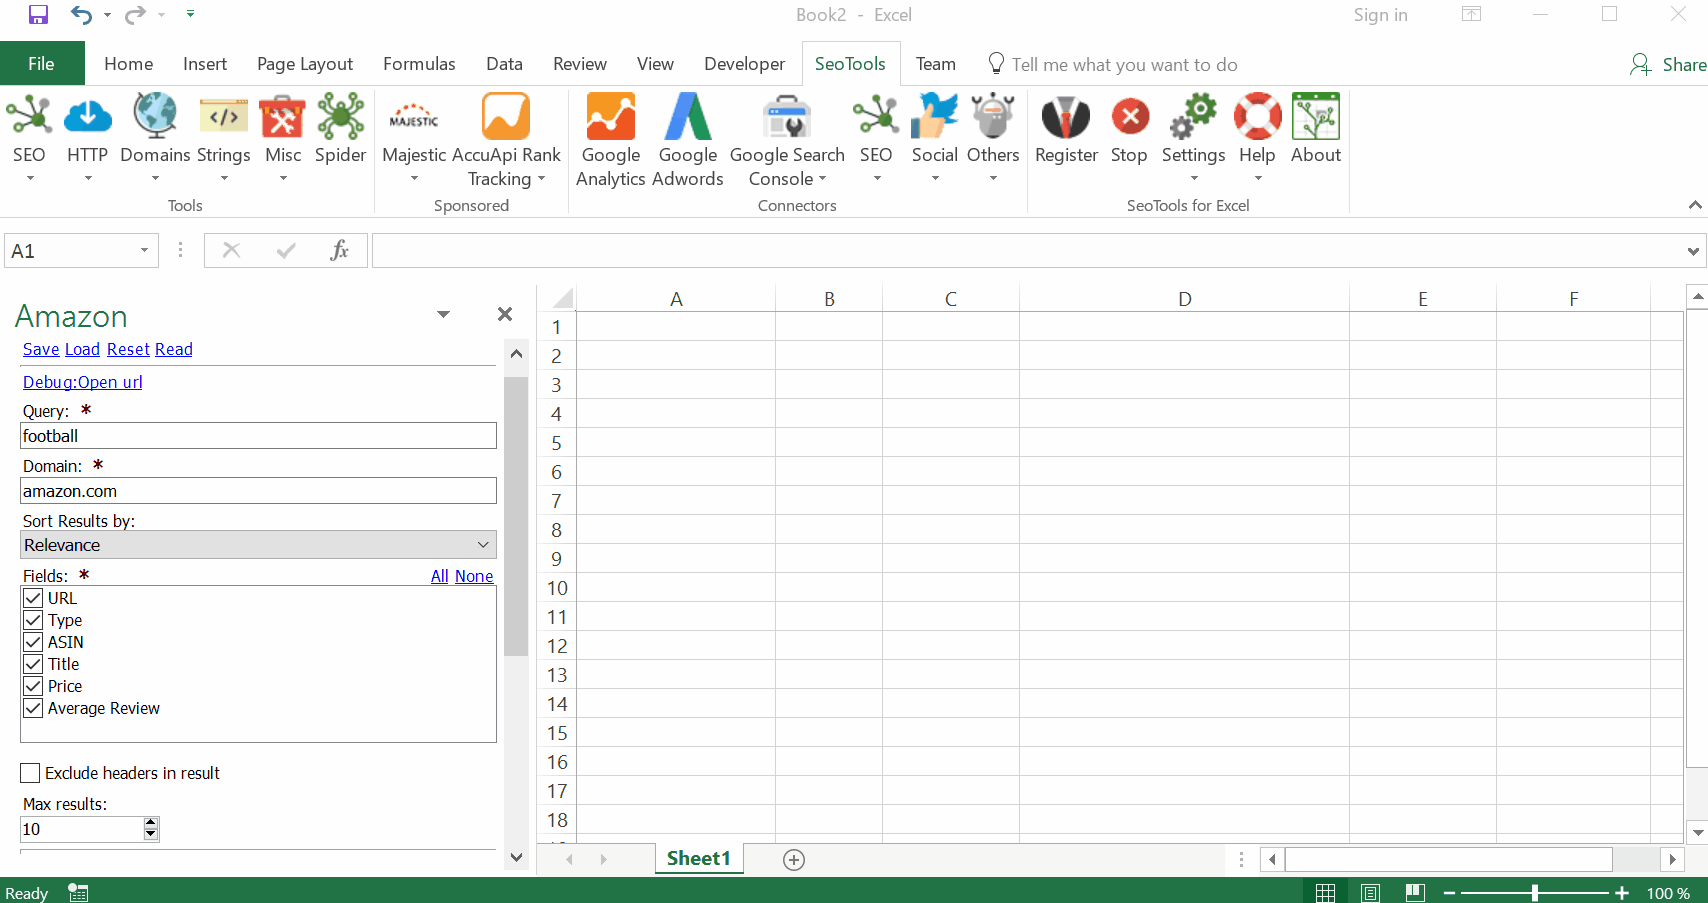
Task: Click the Register tie icon
Action: pyautogui.click(x=1066, y=117)
